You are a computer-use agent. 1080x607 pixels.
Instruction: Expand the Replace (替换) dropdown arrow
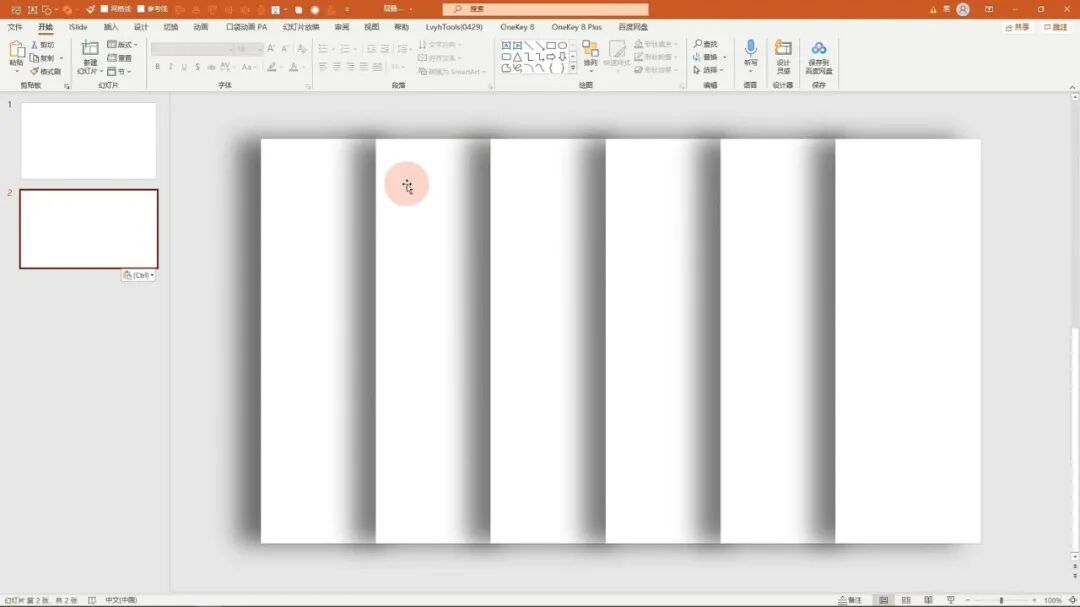point(725,57)
